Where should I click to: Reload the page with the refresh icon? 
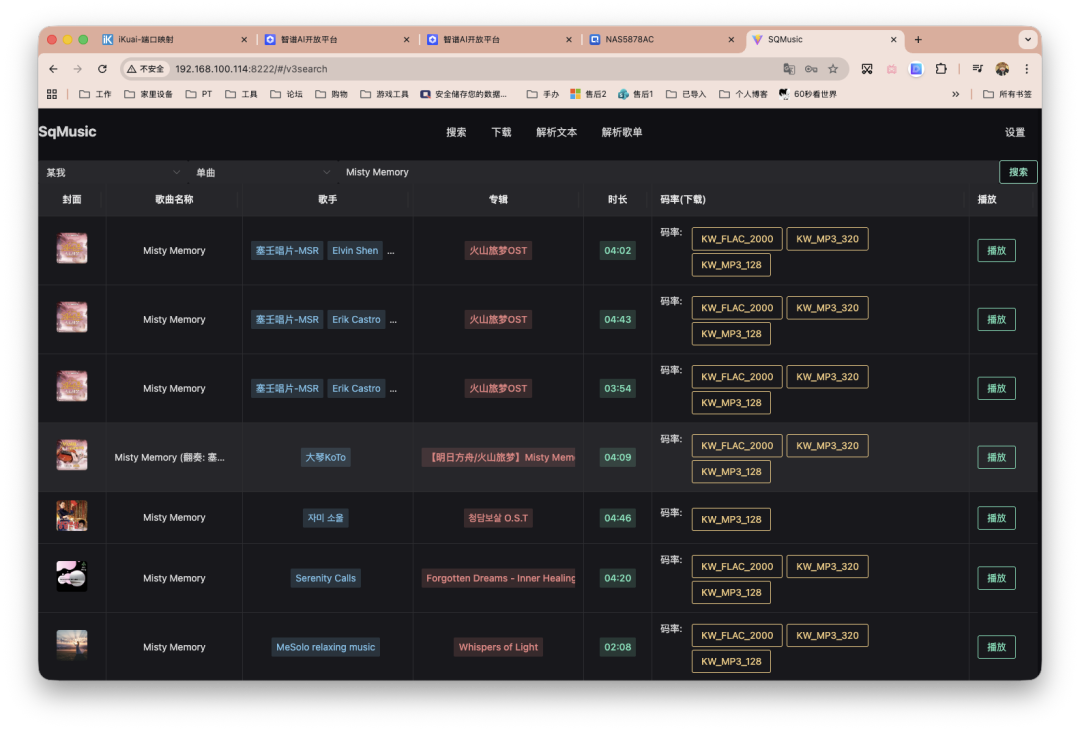pyautogui.click(x=103, y=68)
